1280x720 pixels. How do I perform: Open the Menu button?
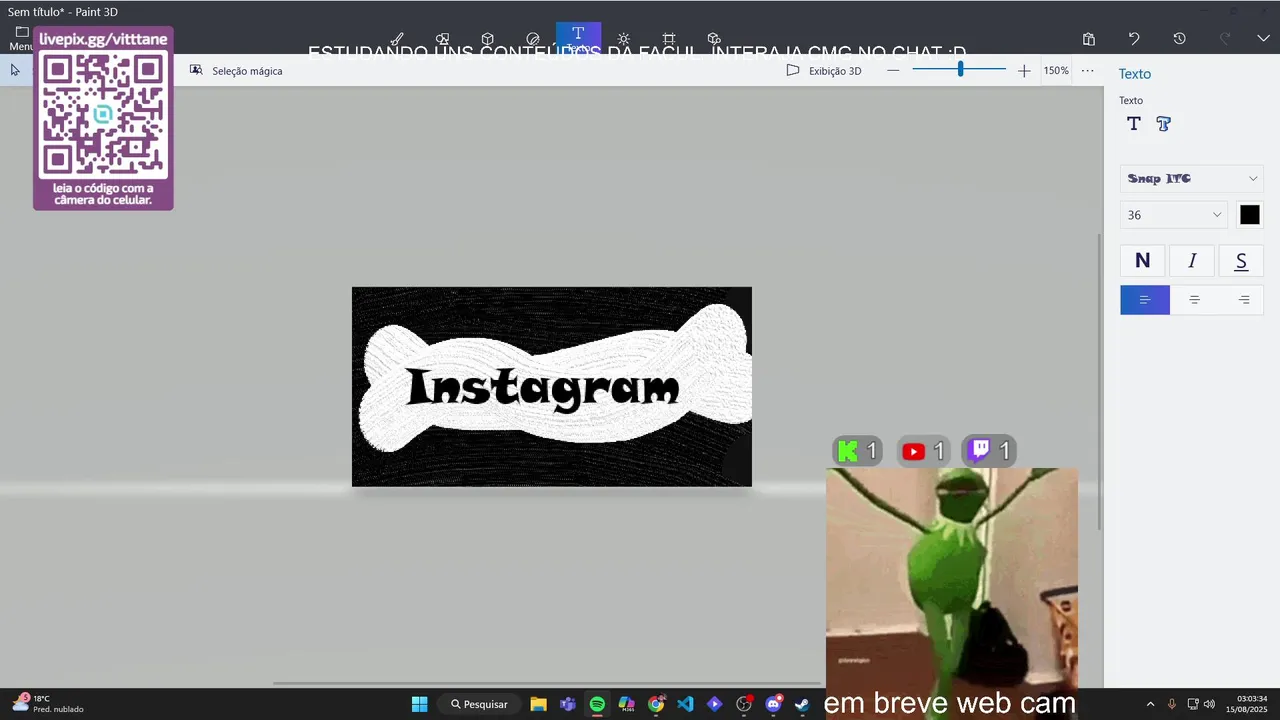point(20,38)
